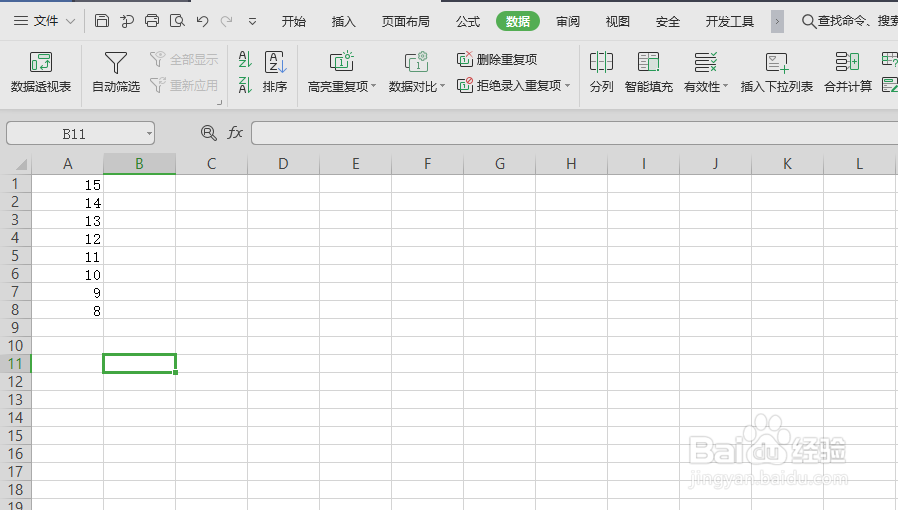The height and width of the screenshot is (510, 898).
Task: Select column B header
Action: pyautogui.click(x=139, y=164)
